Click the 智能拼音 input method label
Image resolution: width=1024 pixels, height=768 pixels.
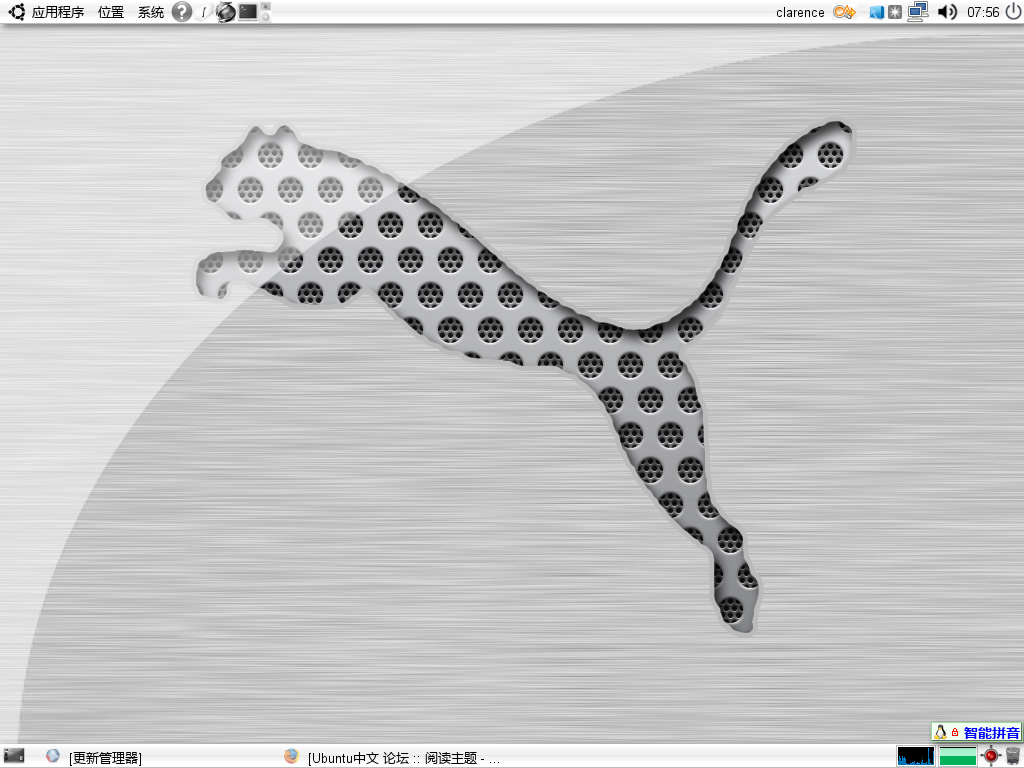991,733
